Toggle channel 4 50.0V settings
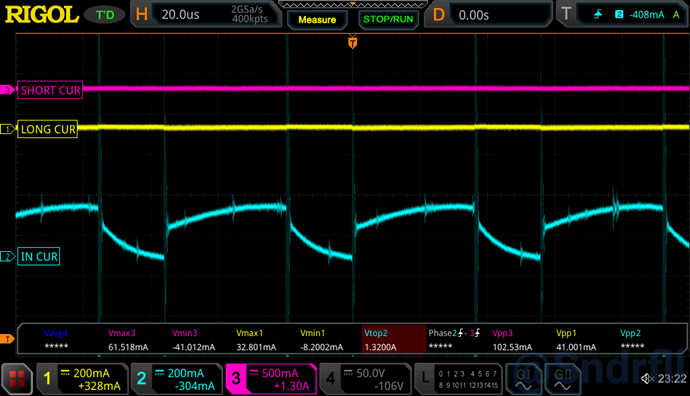 [365, 379]
